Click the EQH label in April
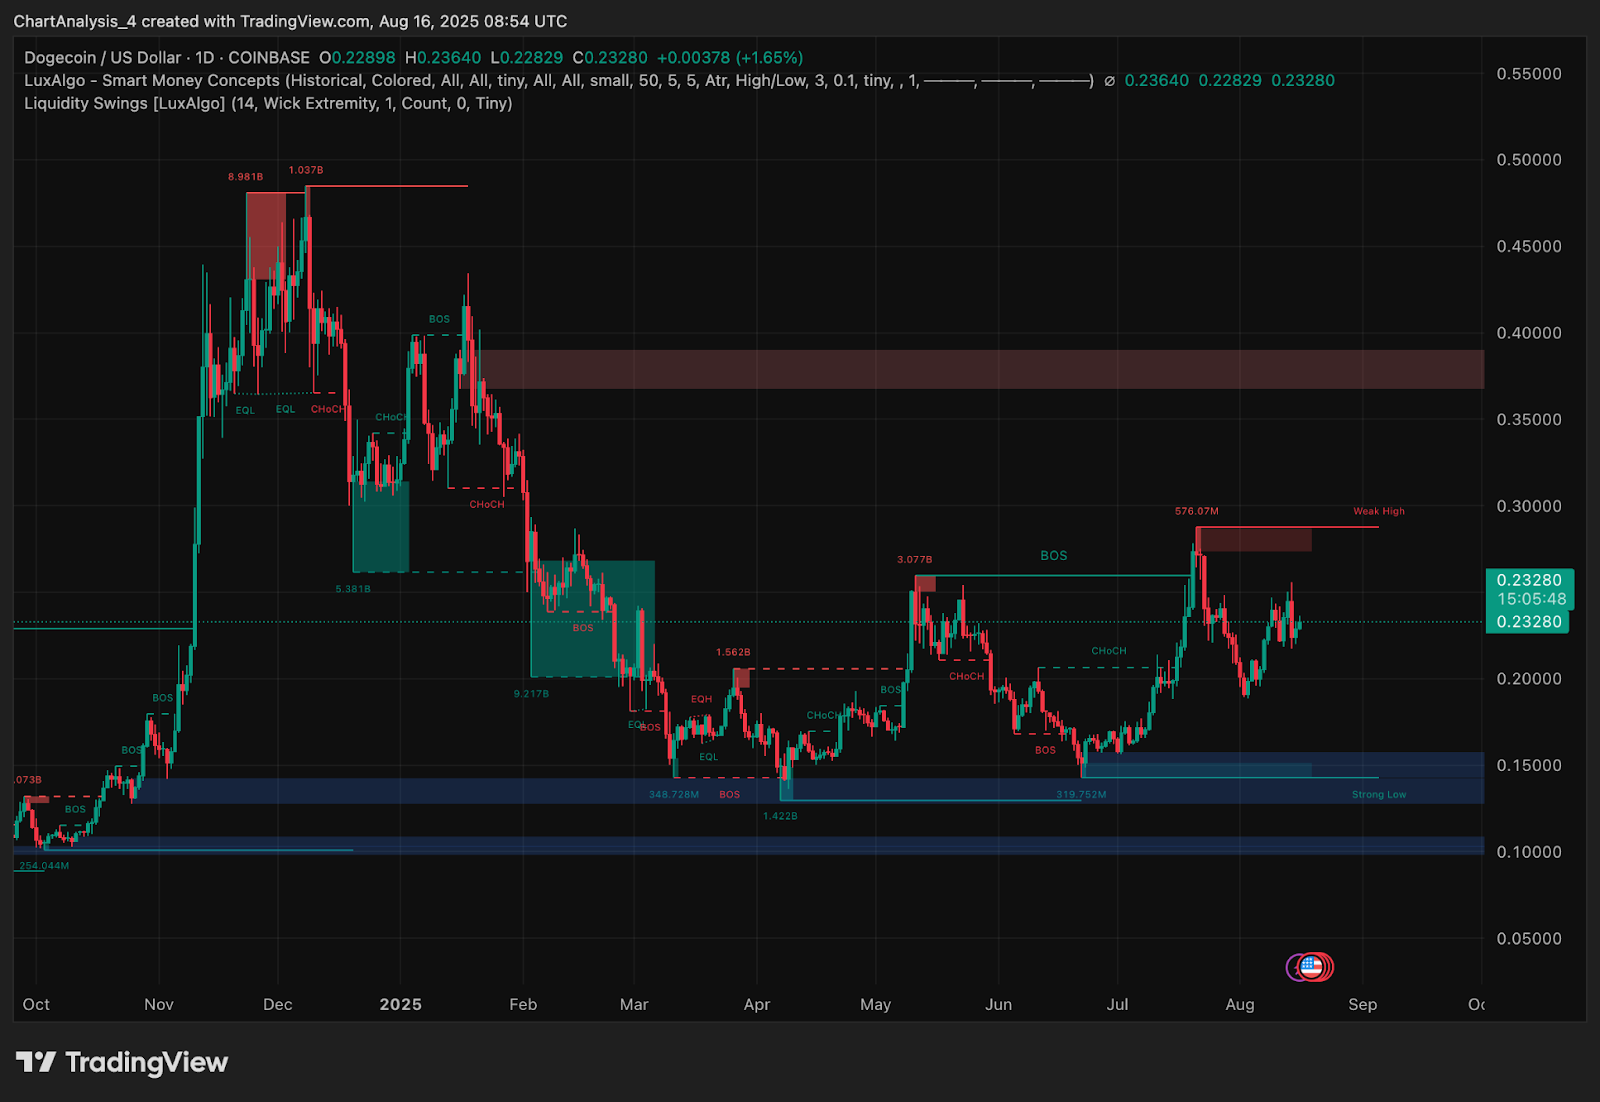Screen dimensions: 1600x1102 [x=701, y=698]
